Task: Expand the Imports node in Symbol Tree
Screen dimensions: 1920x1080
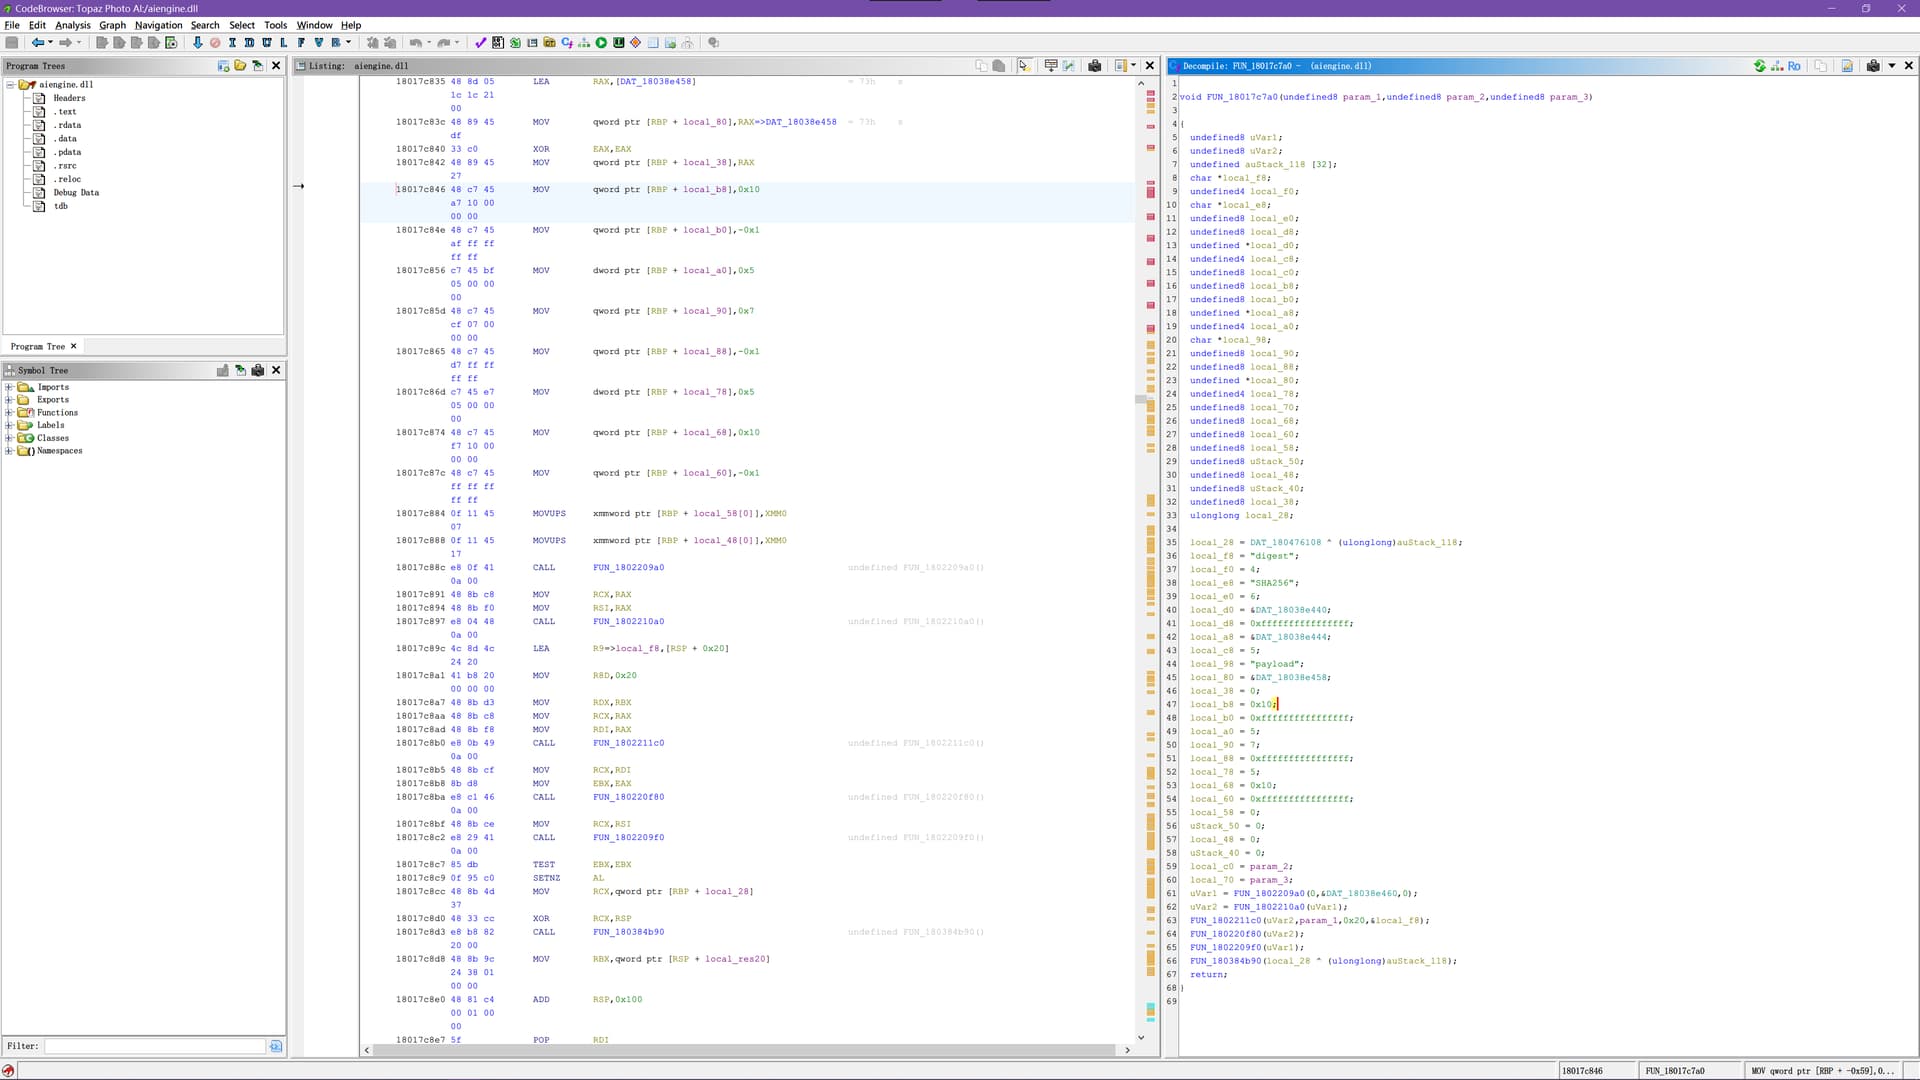Action: pyautogui.click(x=10, y=387)
